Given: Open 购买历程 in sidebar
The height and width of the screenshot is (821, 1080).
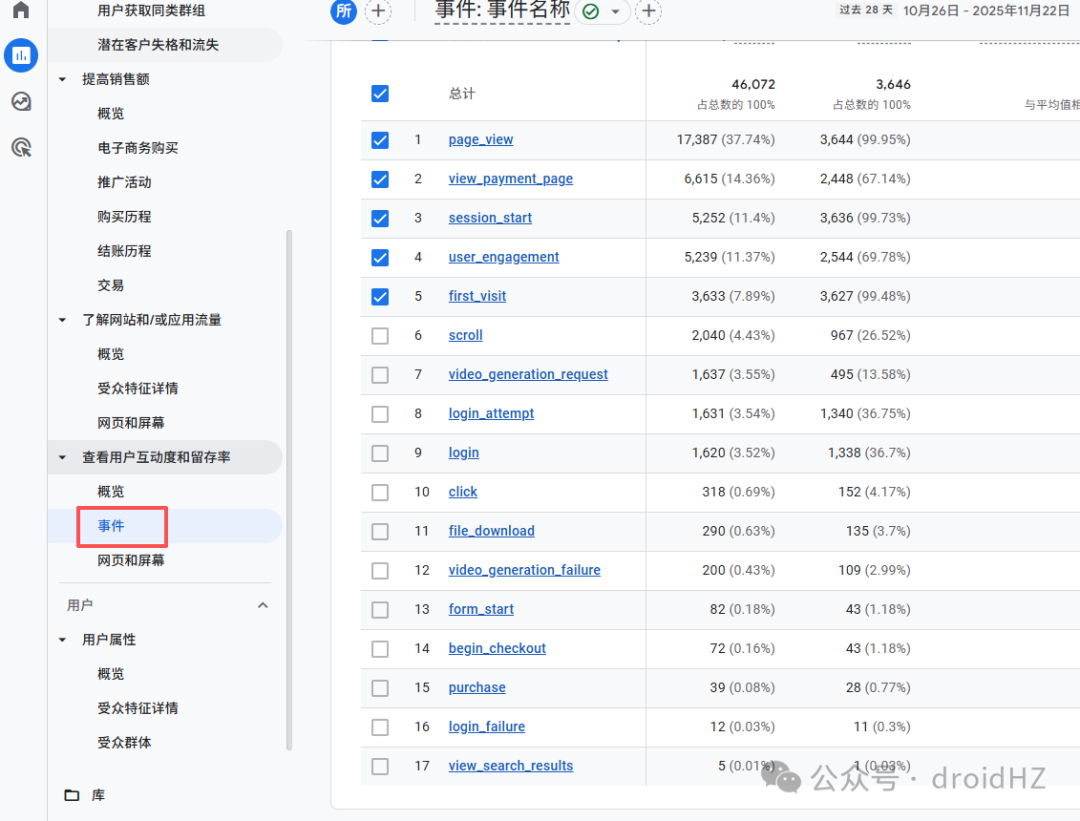Looking at the screenshot, I should tap(124, 217).
